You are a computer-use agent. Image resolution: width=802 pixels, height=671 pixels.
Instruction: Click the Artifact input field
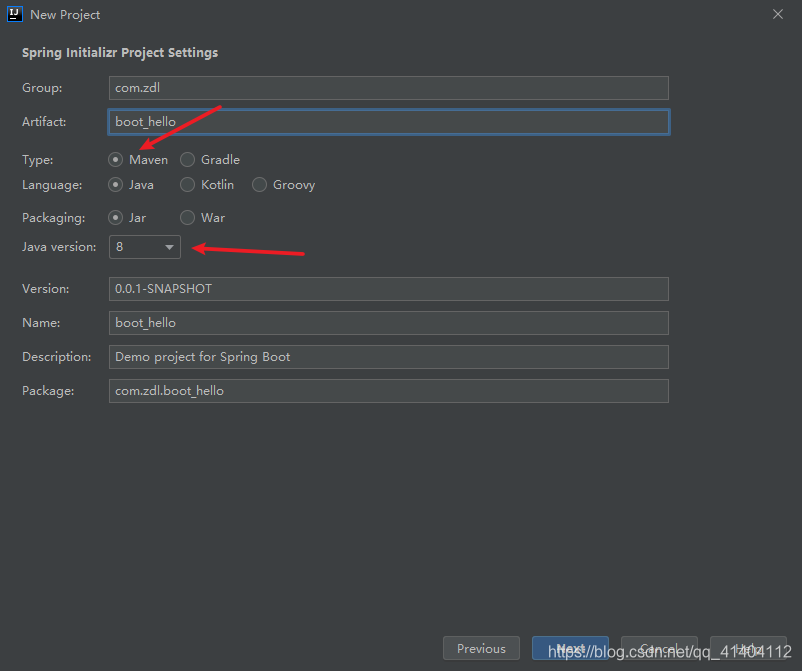click(x=389, y=122)
